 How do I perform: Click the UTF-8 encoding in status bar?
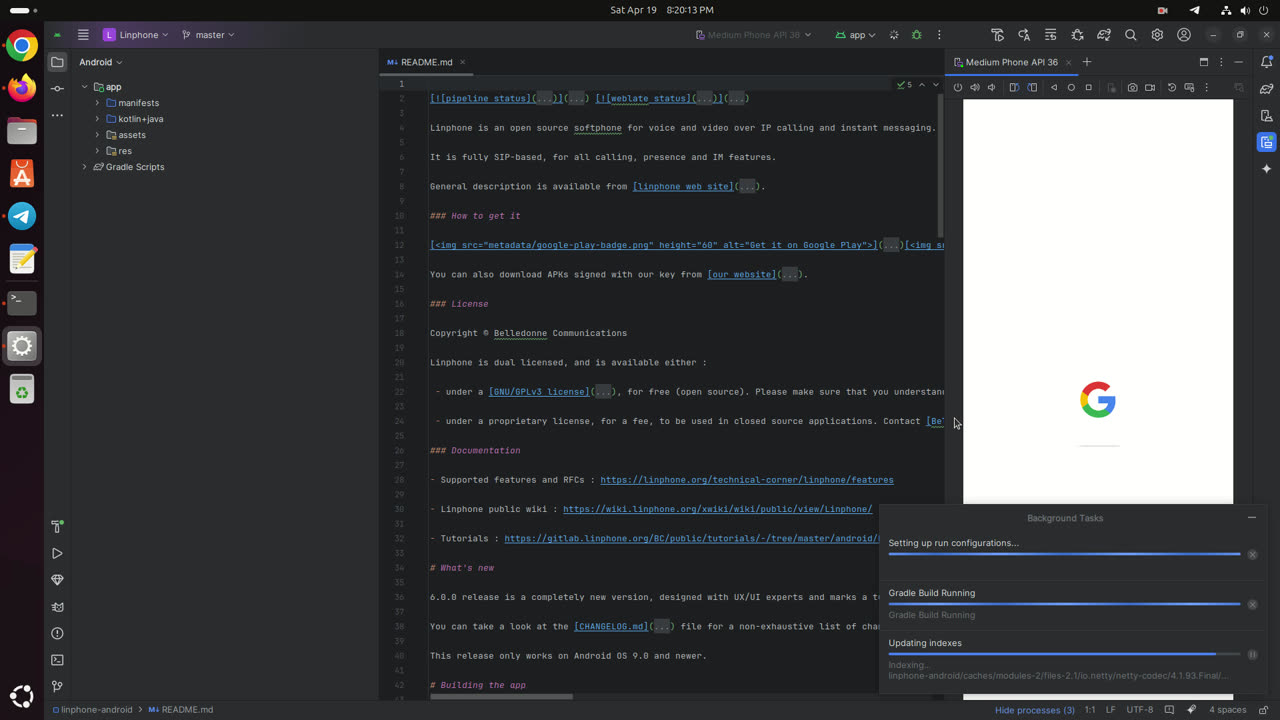tap(1140, 710)
